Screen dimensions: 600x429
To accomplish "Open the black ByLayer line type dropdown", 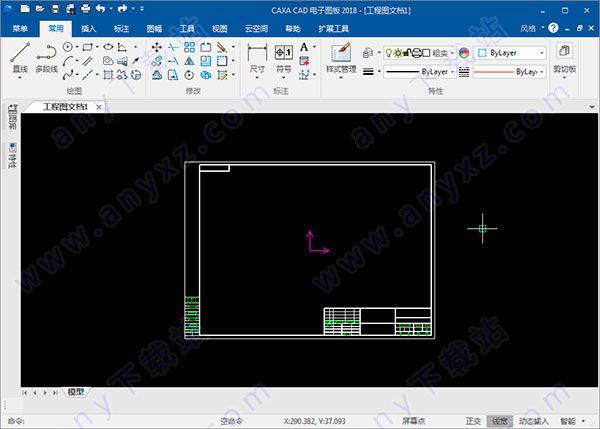I will (420, 72).
